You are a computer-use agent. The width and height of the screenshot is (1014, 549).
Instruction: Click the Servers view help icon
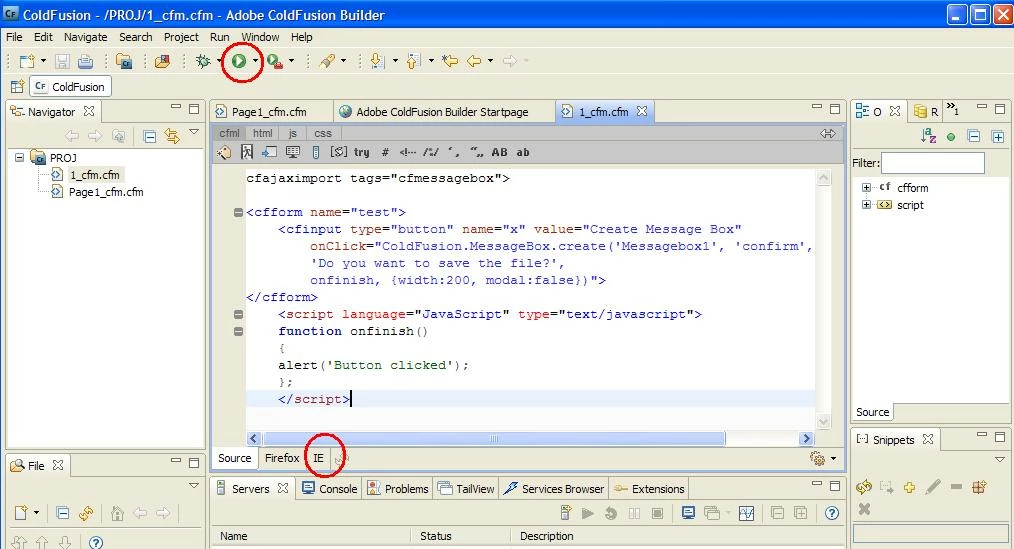[x=832, y=513]
